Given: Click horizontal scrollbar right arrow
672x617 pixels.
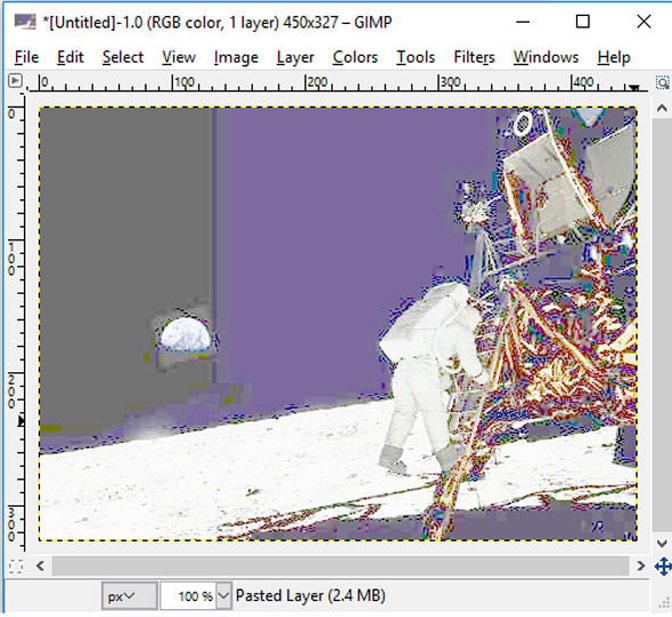Looking at the screenshot, I should click(x=641, y=566).
